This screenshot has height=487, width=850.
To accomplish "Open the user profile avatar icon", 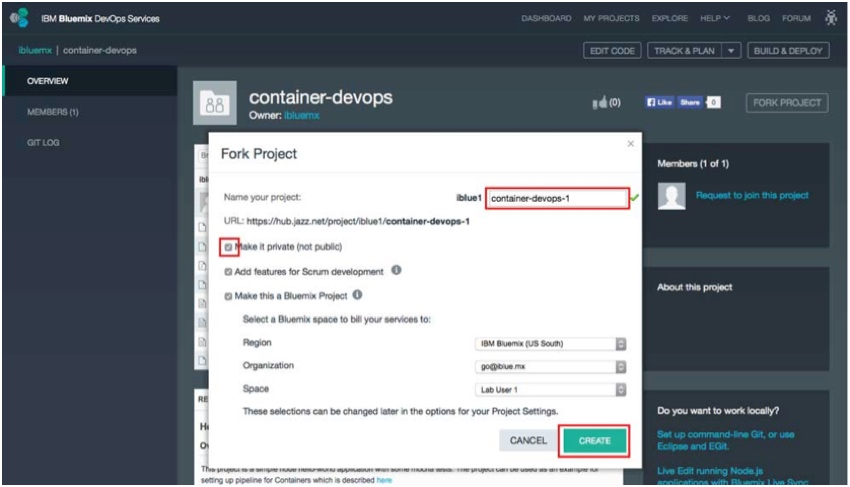I will coord(830,18).
